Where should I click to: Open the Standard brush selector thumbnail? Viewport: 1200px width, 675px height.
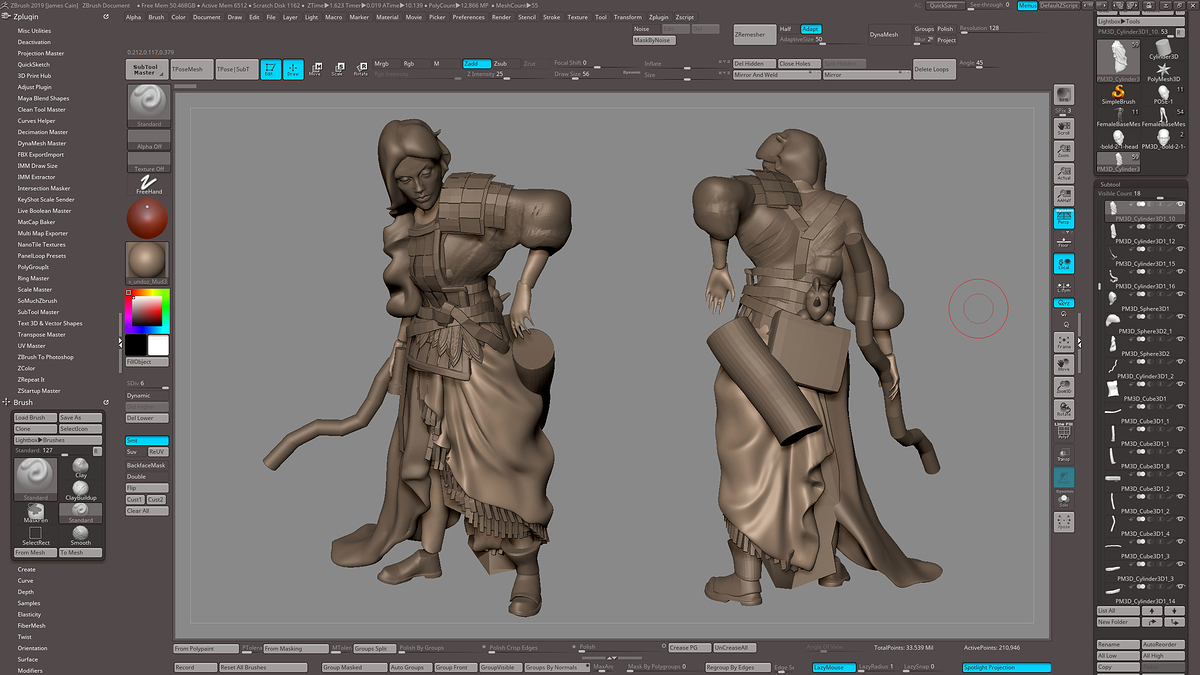point(148,105)
